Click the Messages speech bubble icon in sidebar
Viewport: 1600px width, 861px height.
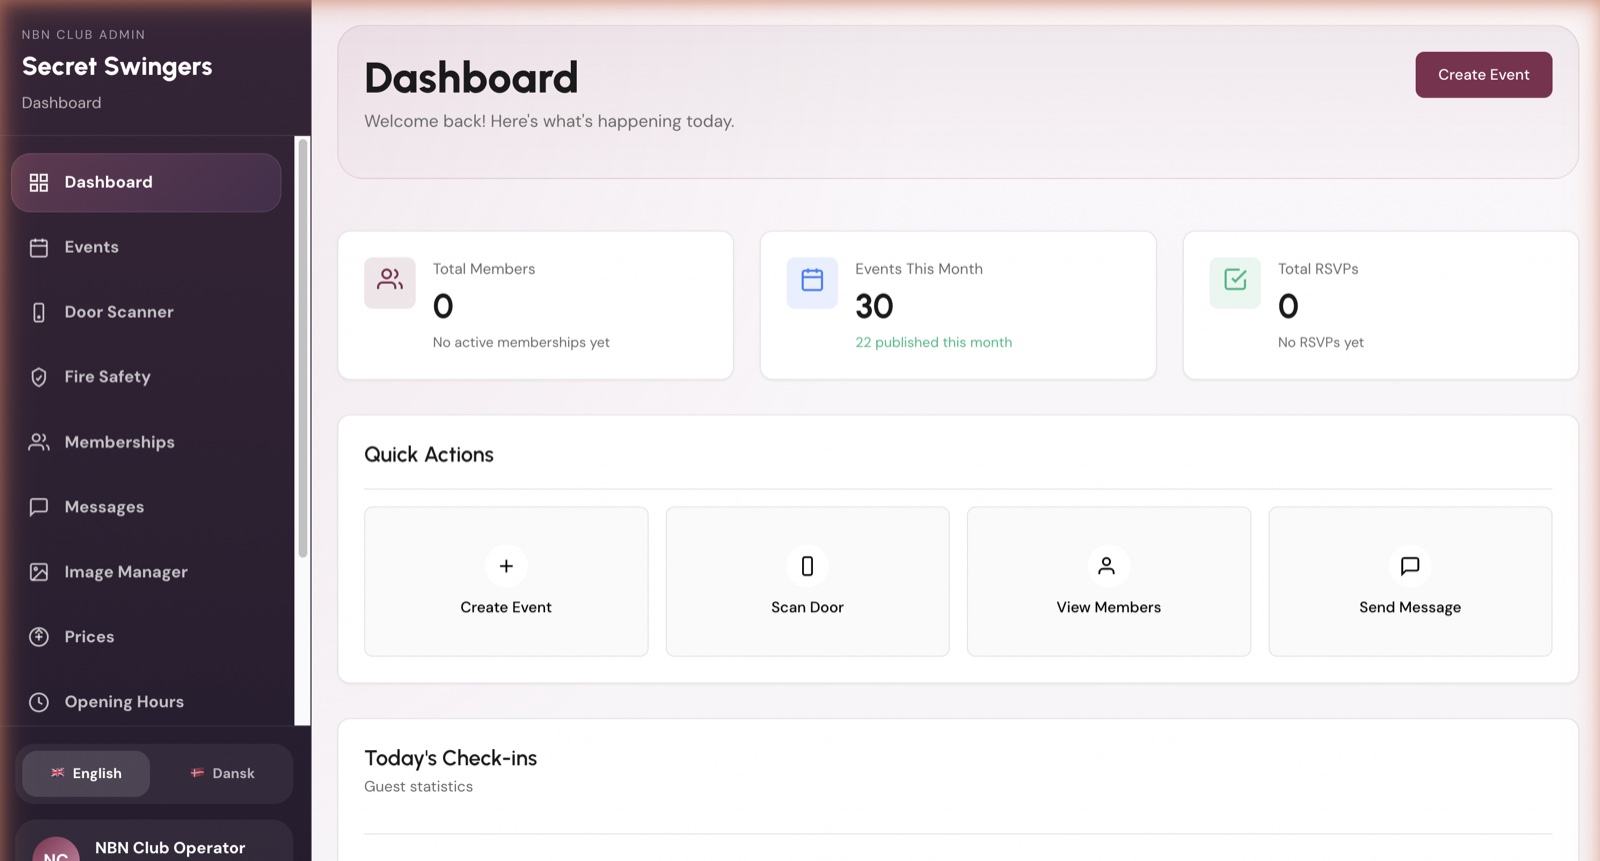[39, 507]
